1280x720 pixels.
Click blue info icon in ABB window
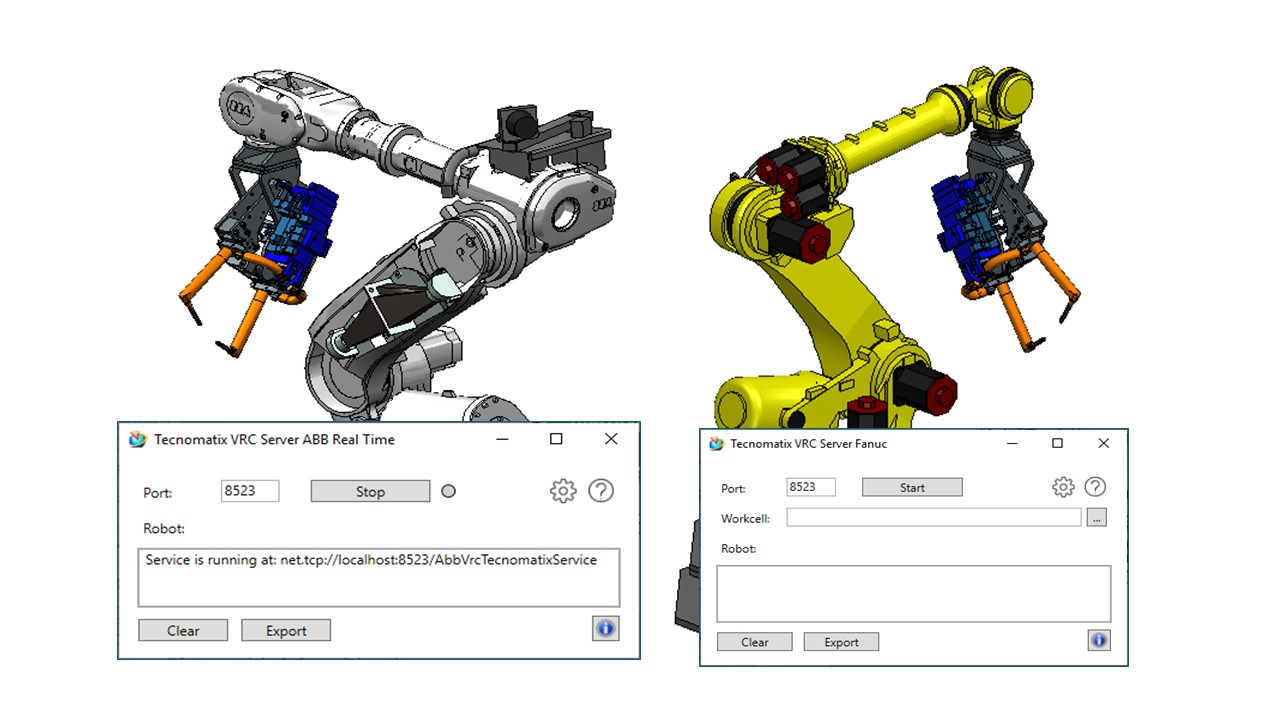coord(605,628)
